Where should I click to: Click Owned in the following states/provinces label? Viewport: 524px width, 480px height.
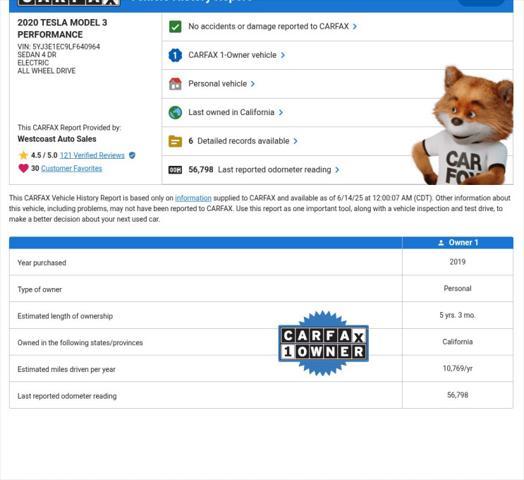[x=80, y=343]
